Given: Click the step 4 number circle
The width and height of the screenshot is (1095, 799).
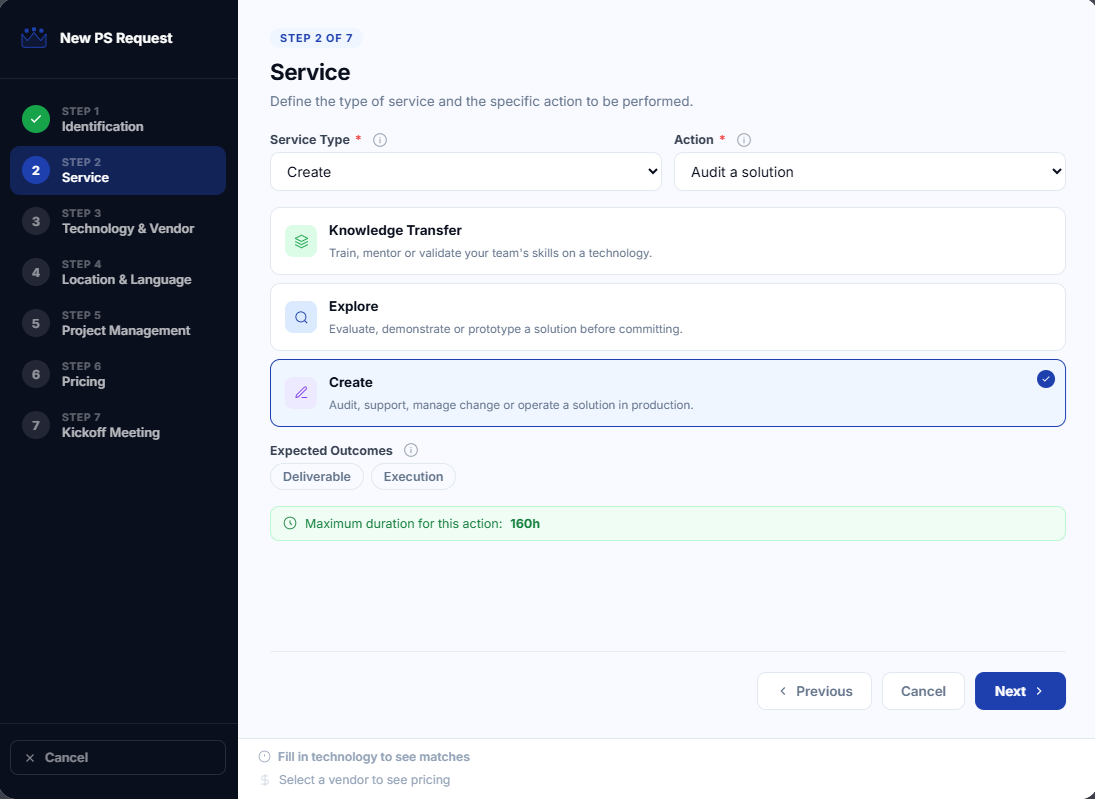Looking at the screenshot, I should click(36, 272).
